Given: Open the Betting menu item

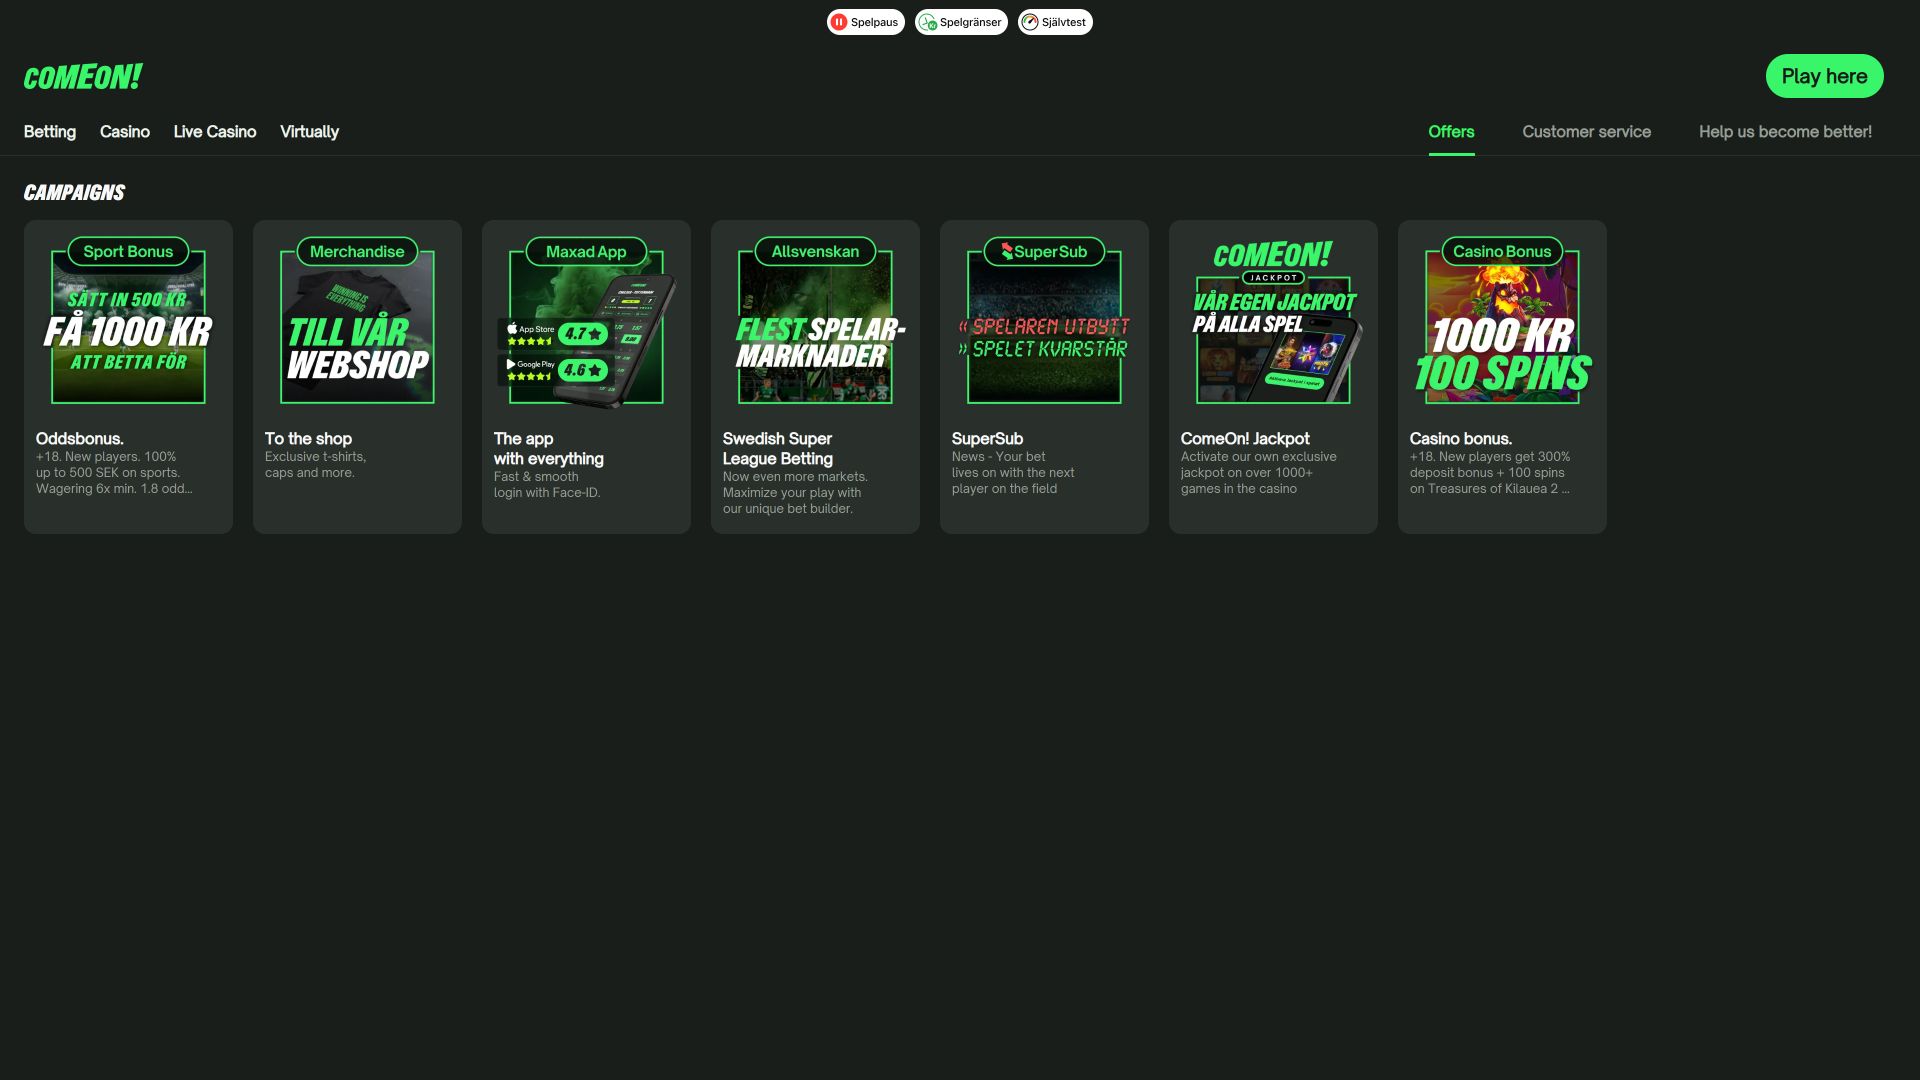Looking at the screenshot, I should 50,132.
